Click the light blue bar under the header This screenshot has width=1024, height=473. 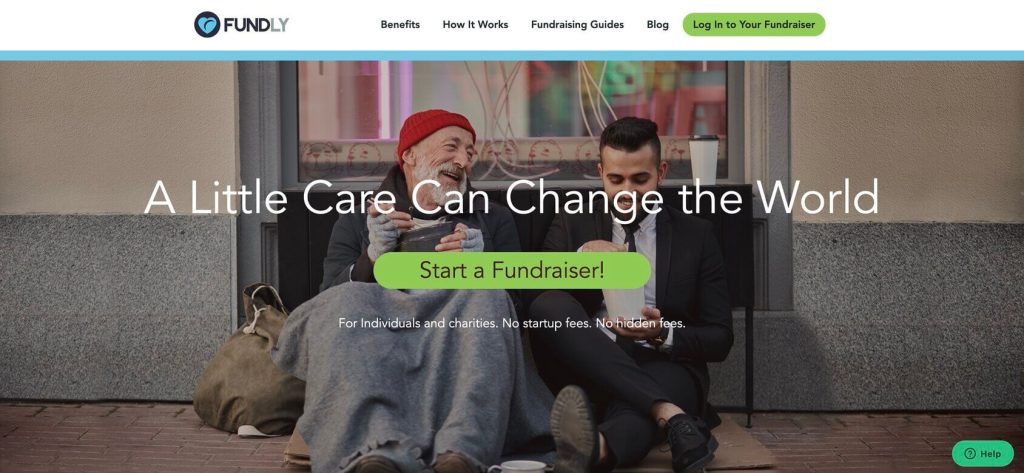(512, 56)
